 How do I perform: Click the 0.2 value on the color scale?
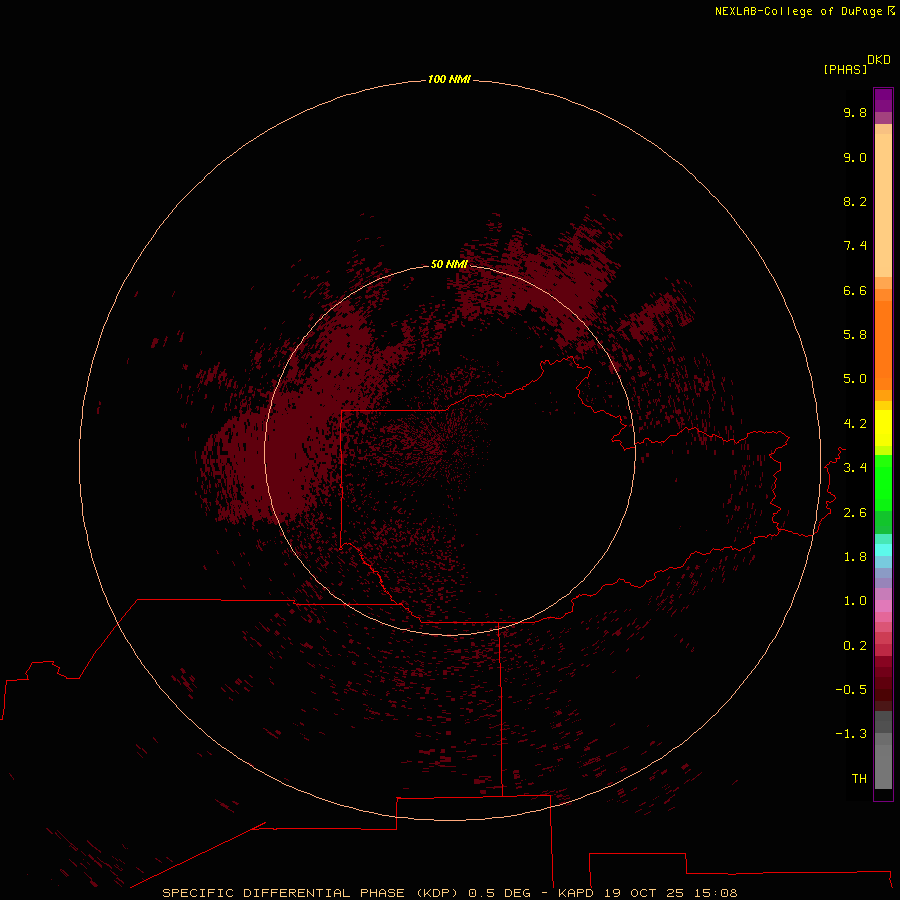point(855,646)
